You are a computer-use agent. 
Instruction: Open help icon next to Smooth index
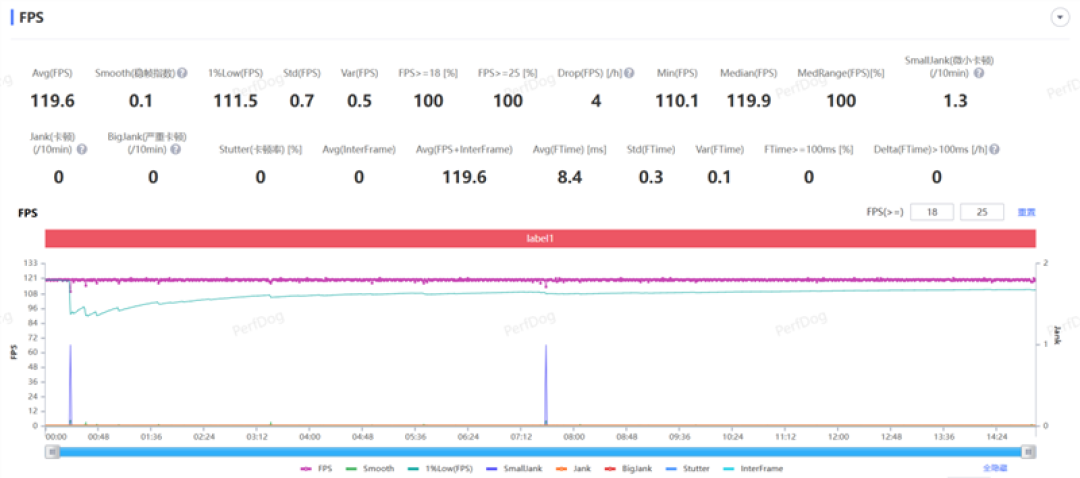(182, 73)
